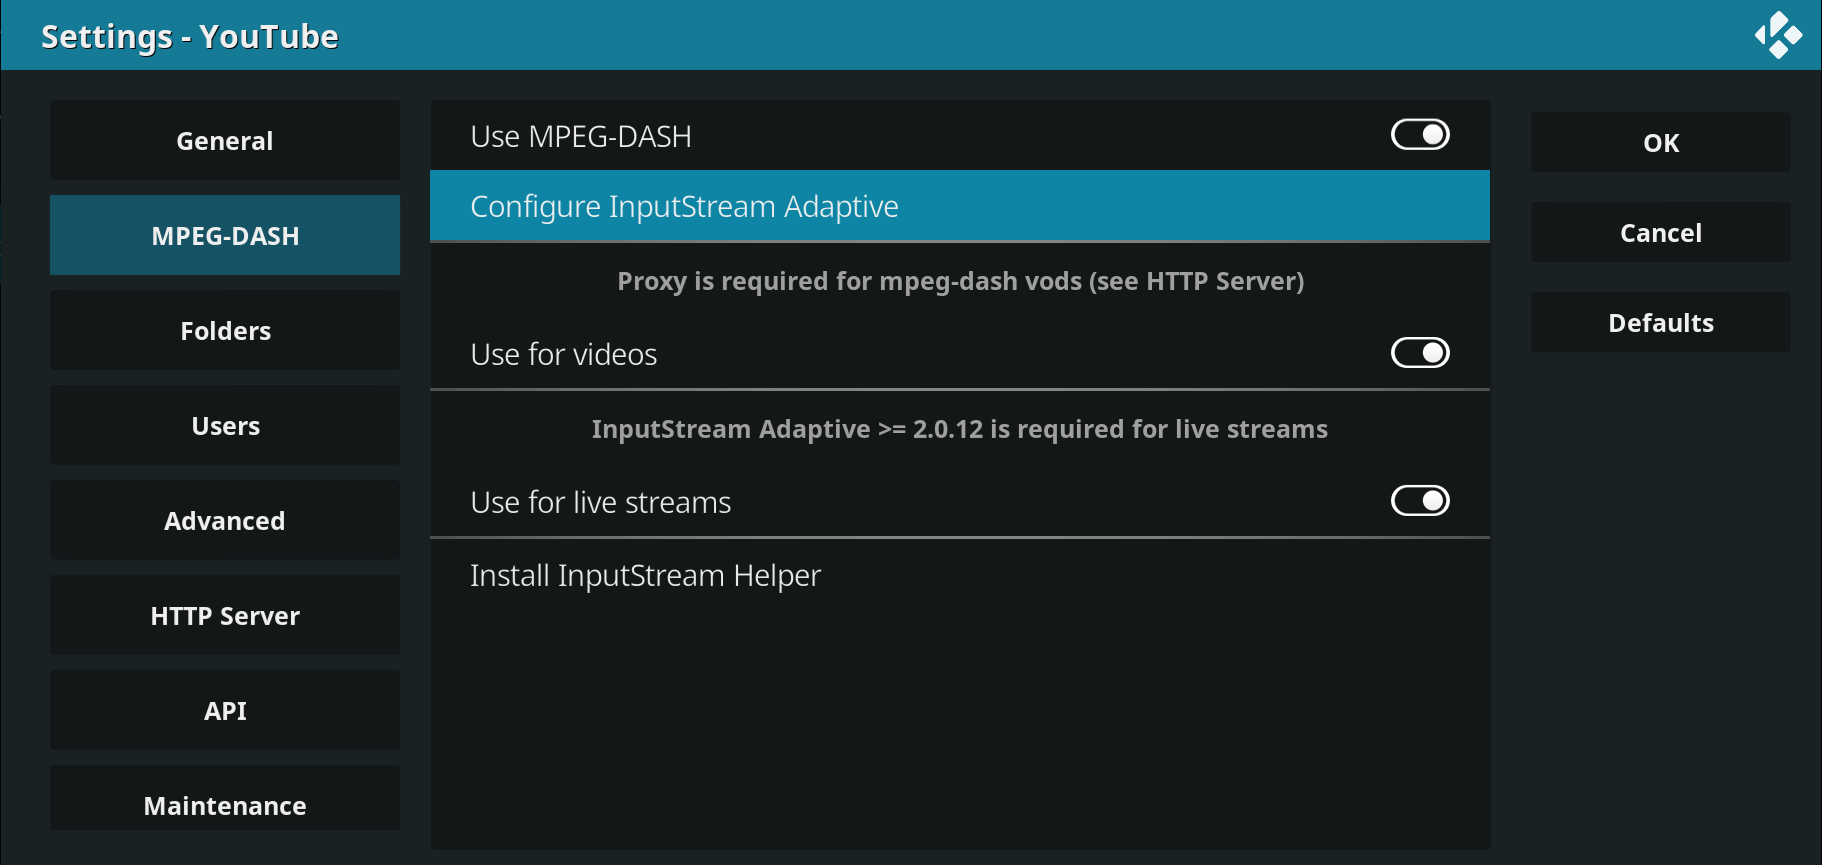1822x865 pixels.
Task: Open the General settings tab
Action: pyautogui.click(x=225, y=141)
